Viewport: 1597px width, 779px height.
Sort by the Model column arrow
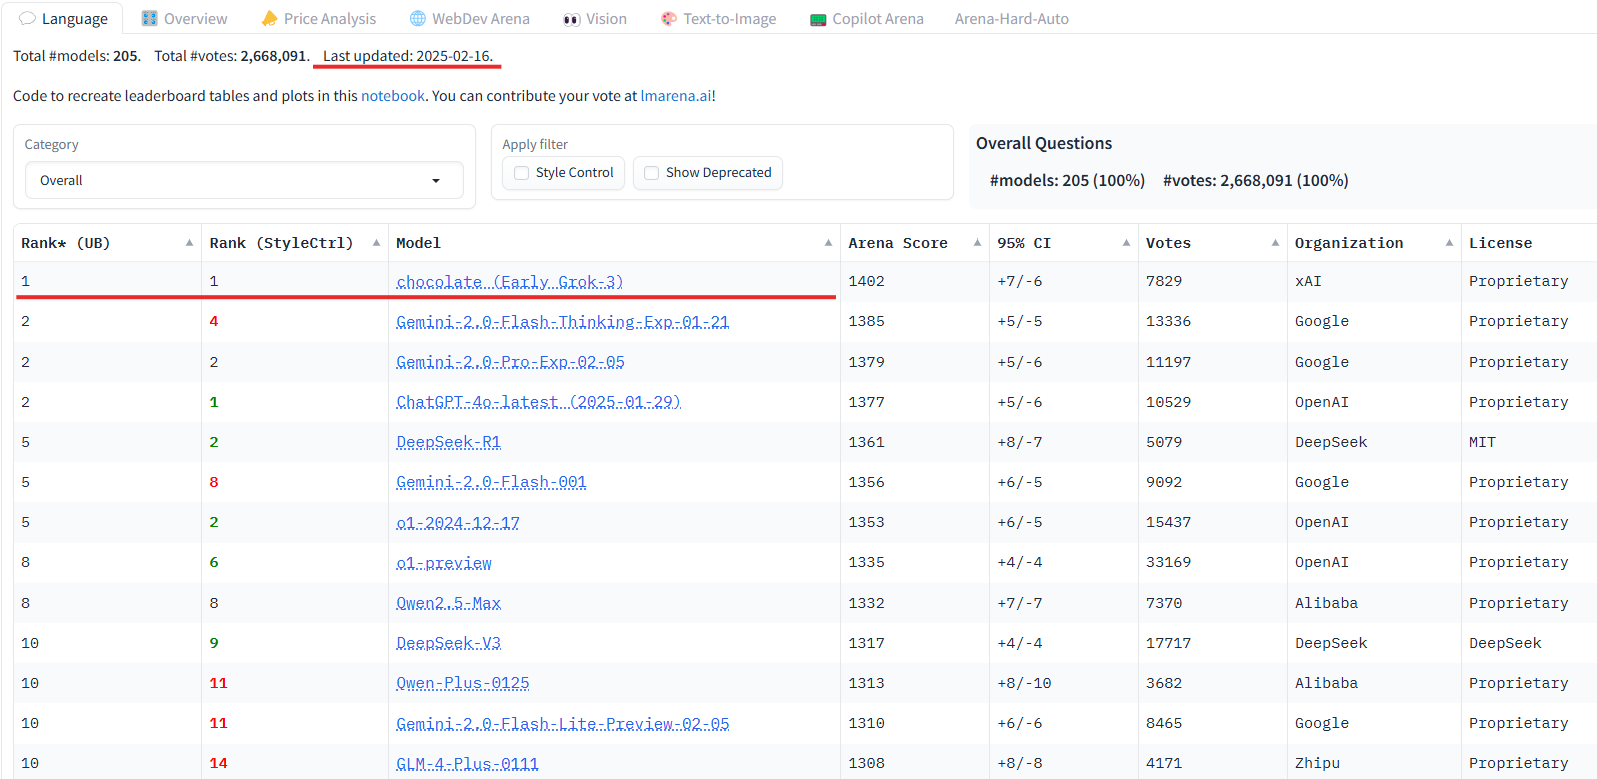[828, 243]
